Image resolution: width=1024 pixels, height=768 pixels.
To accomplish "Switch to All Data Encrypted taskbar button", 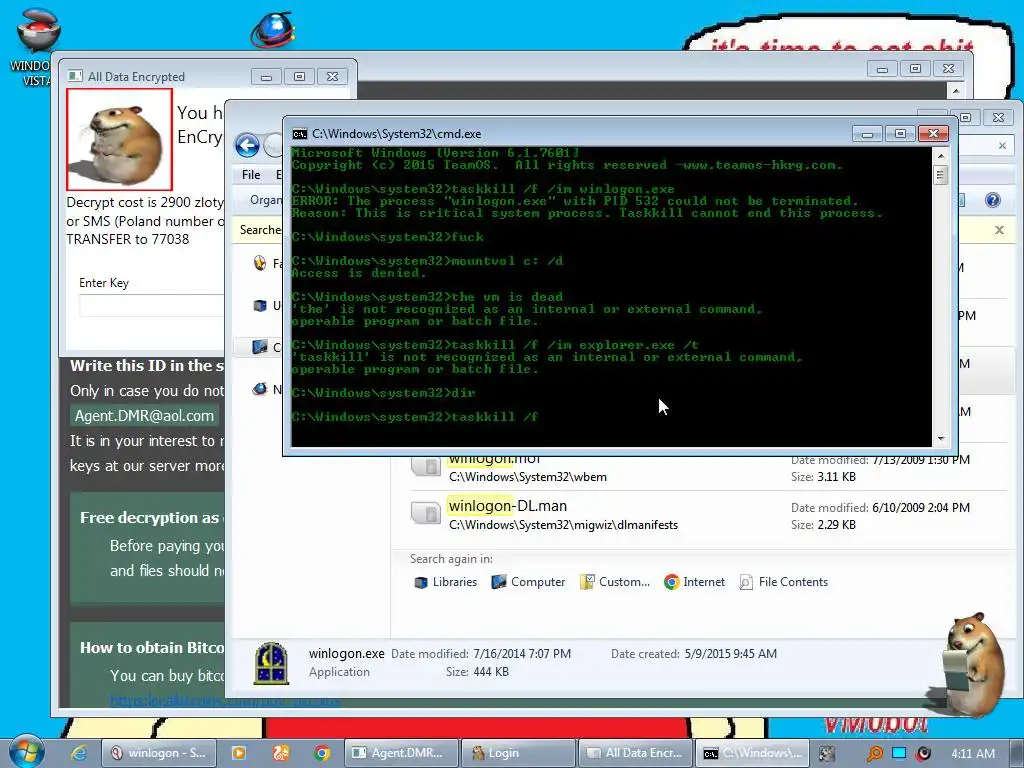I will click(x=635, y=753).
